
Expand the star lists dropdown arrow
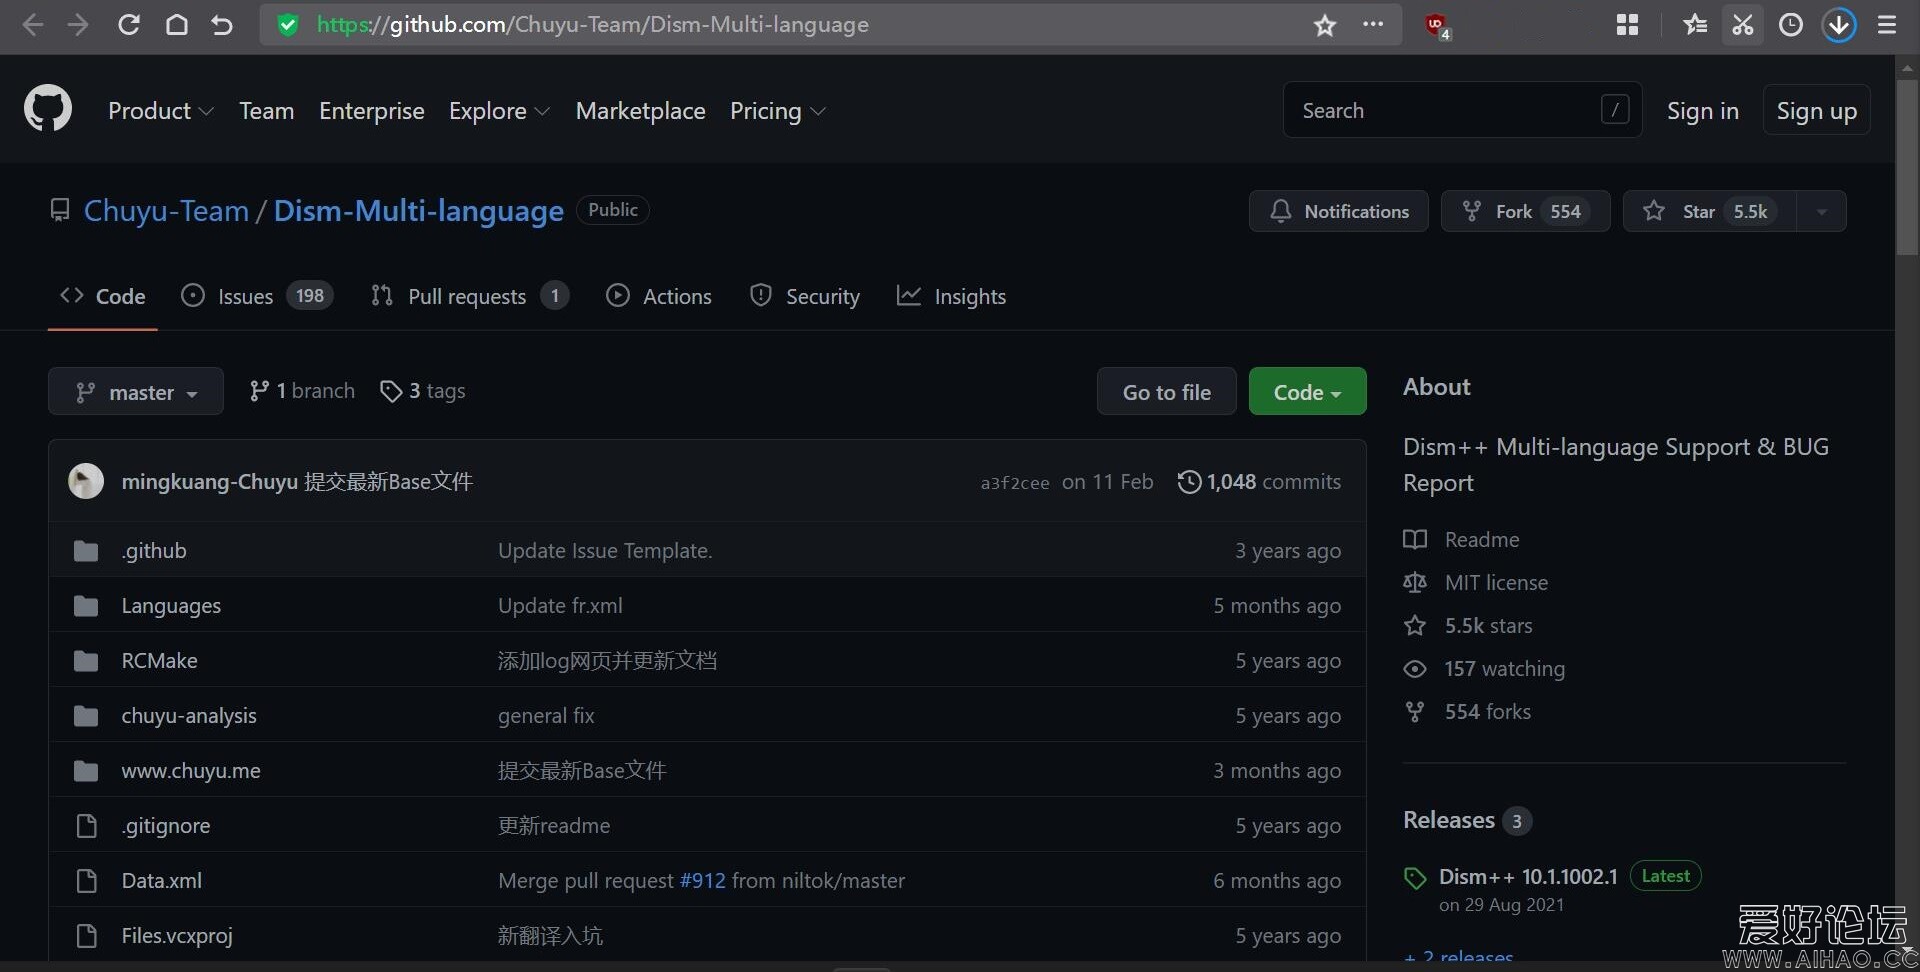(1821, 211)
